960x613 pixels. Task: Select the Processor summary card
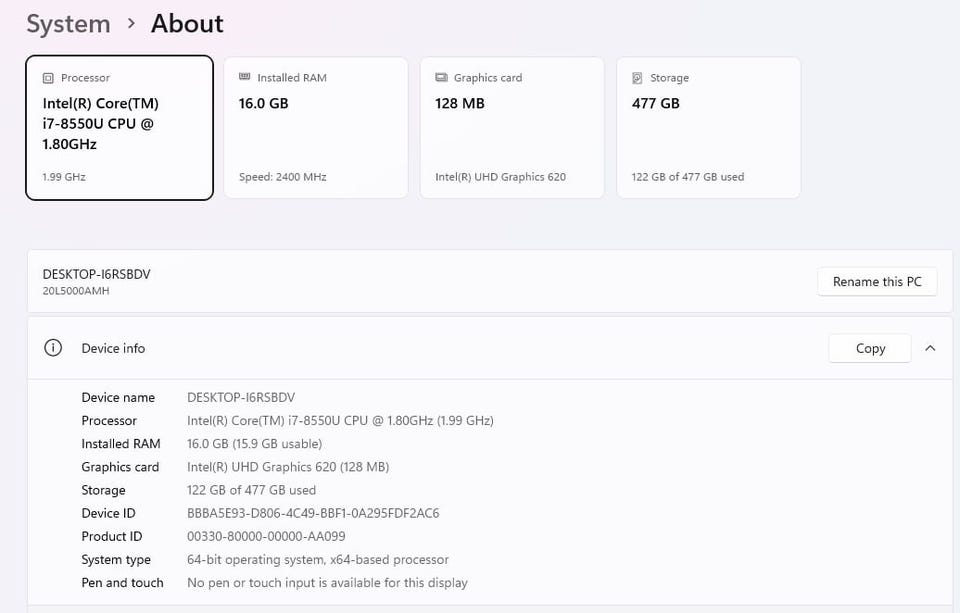pos(119,127)
